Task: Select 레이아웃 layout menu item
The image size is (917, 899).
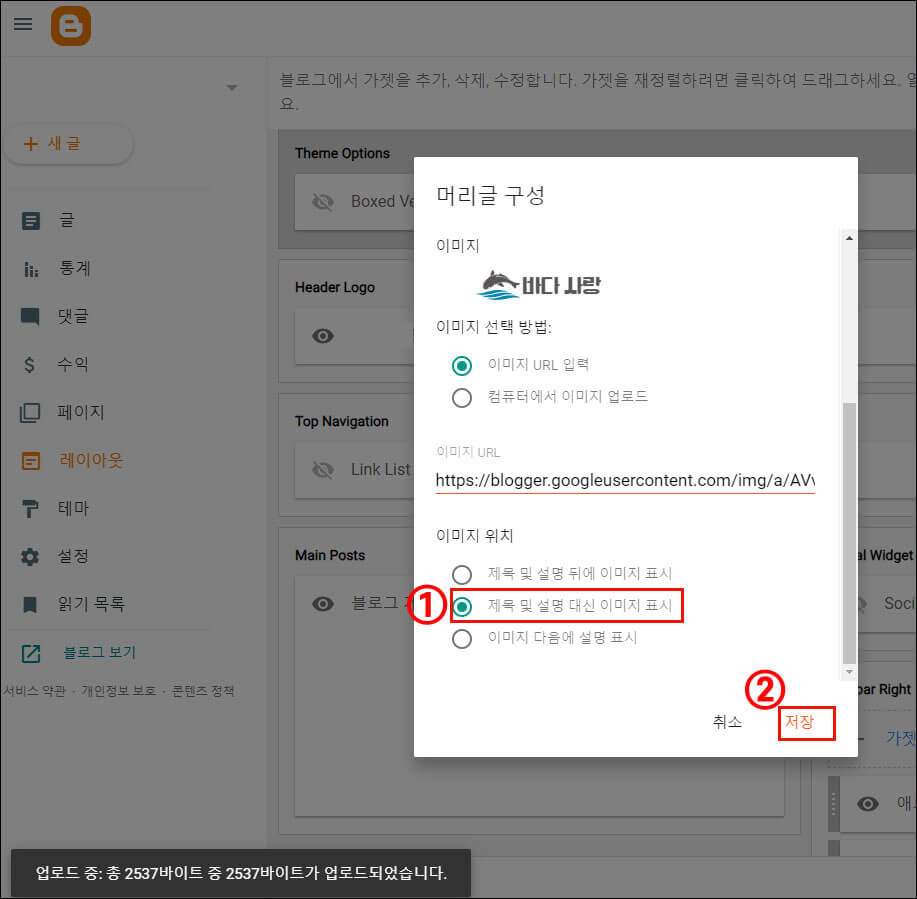Action: (x=91, y=460)
